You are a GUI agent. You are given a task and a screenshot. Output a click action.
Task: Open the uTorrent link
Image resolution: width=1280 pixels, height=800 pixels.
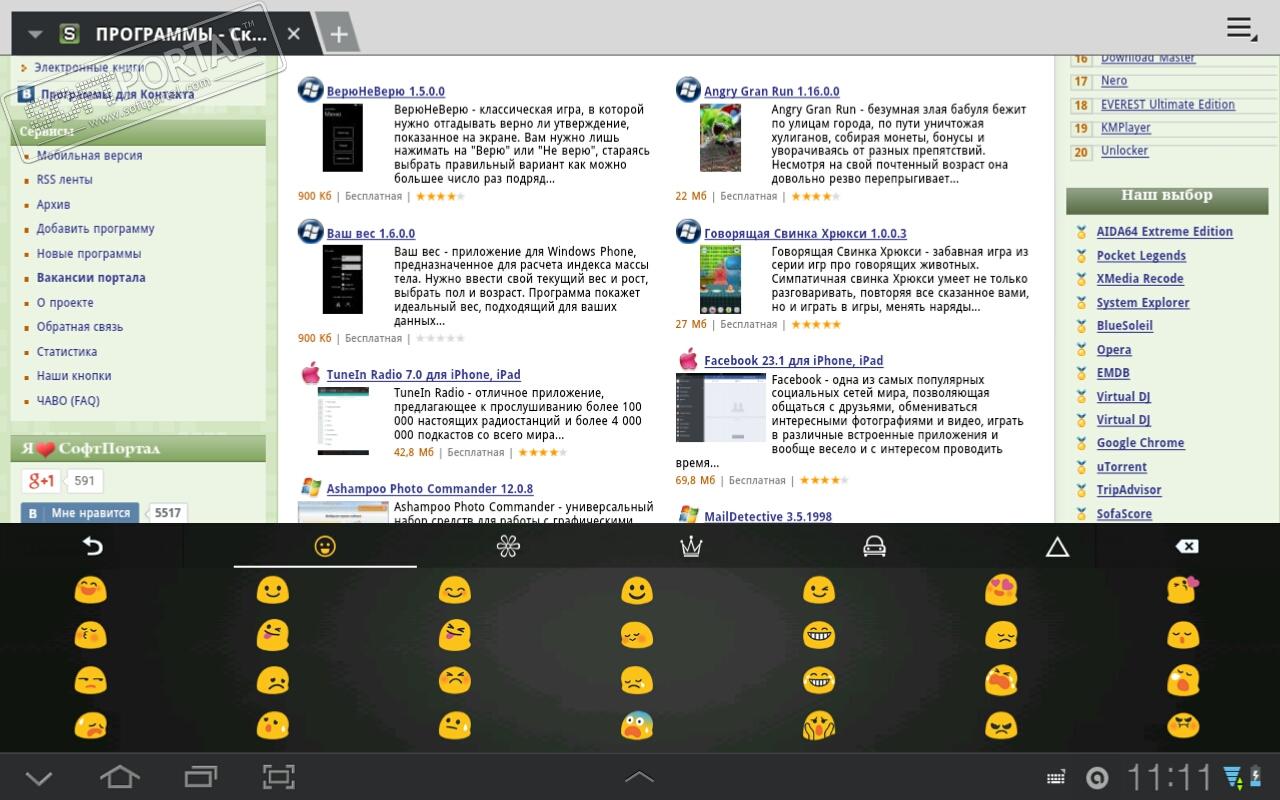tap(1122, 467)
